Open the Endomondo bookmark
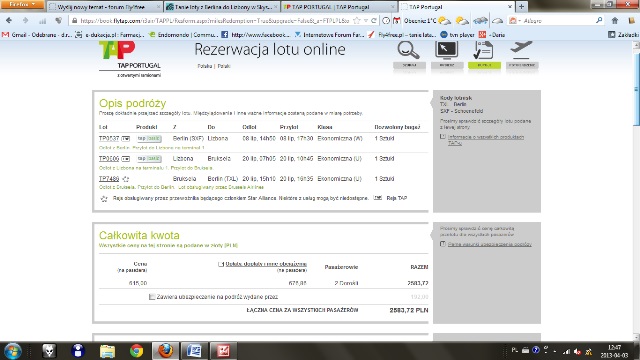 coord(184,35)
